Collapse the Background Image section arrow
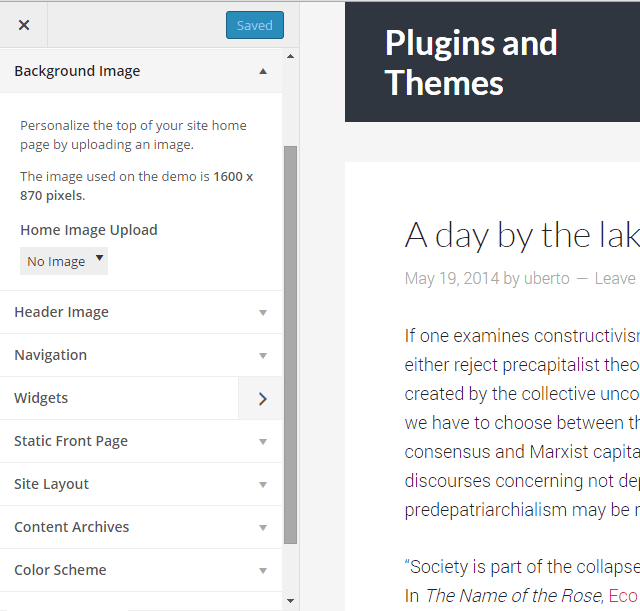640x611 pixels. (263, 71)
